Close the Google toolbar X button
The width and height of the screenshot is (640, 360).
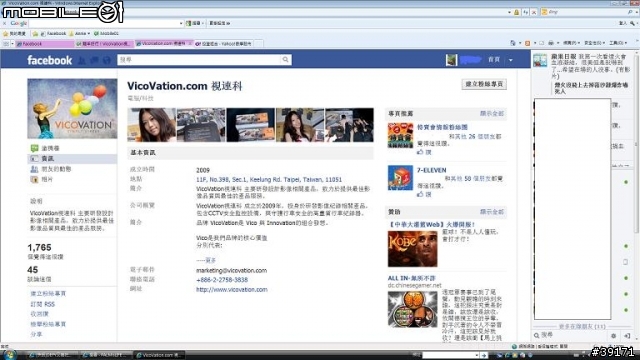point(4,23)
